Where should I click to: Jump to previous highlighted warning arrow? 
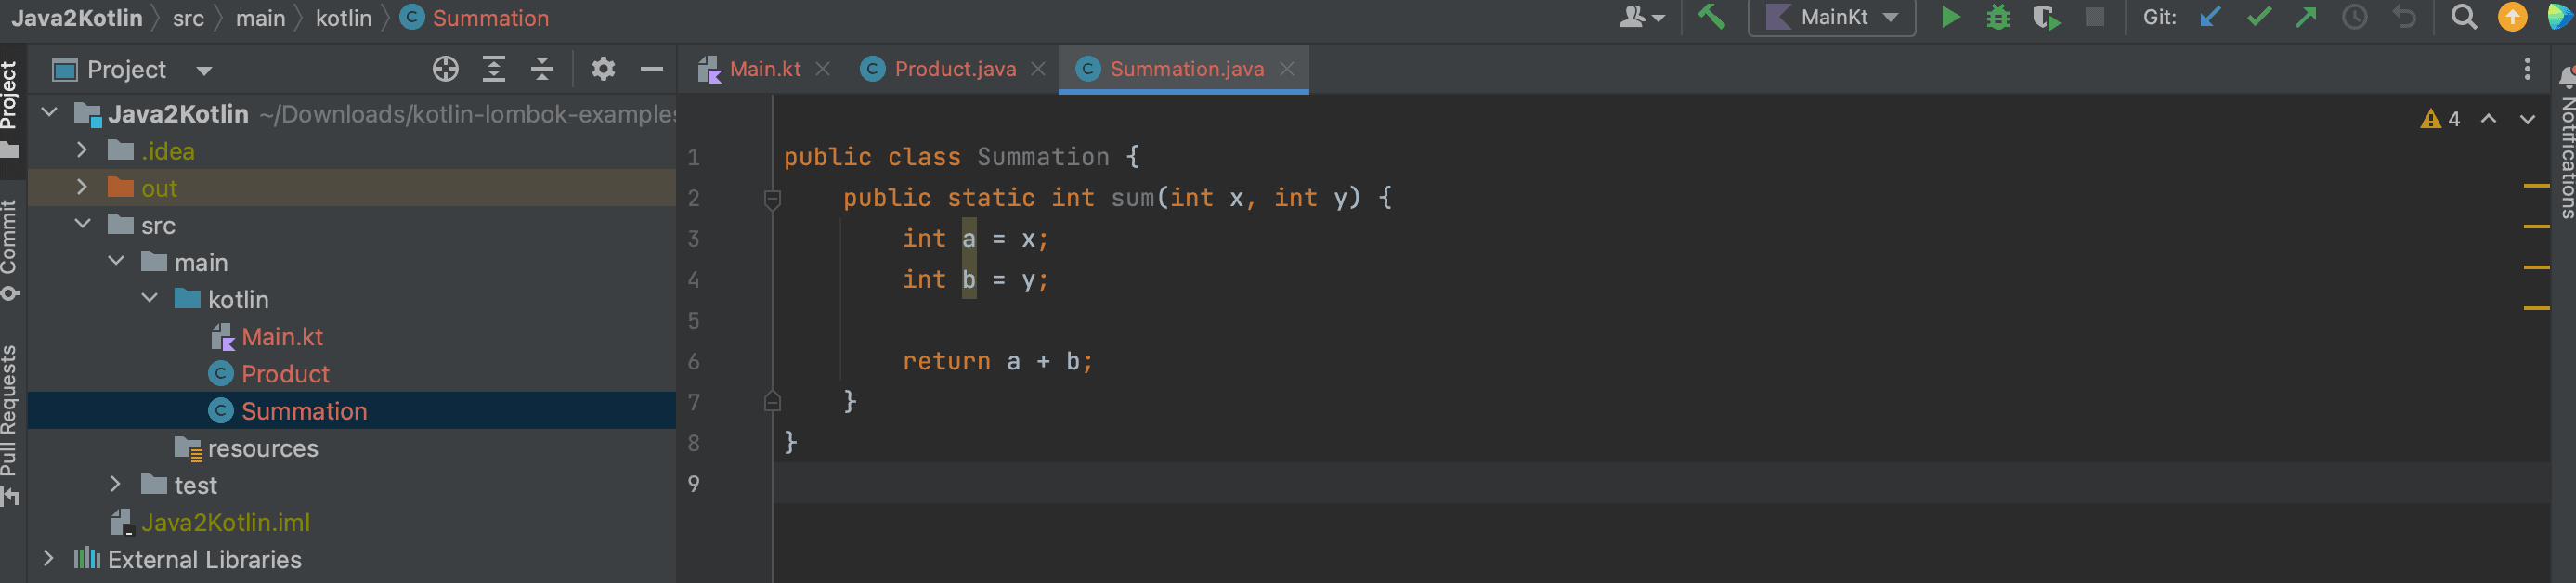(2488, 119)
